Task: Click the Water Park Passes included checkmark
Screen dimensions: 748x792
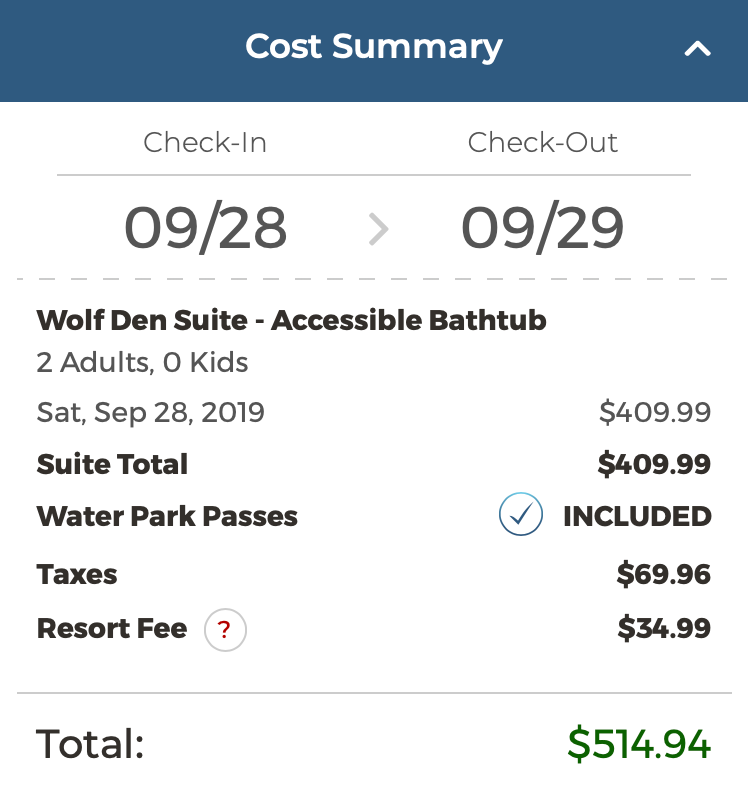Action: (520, 516)
